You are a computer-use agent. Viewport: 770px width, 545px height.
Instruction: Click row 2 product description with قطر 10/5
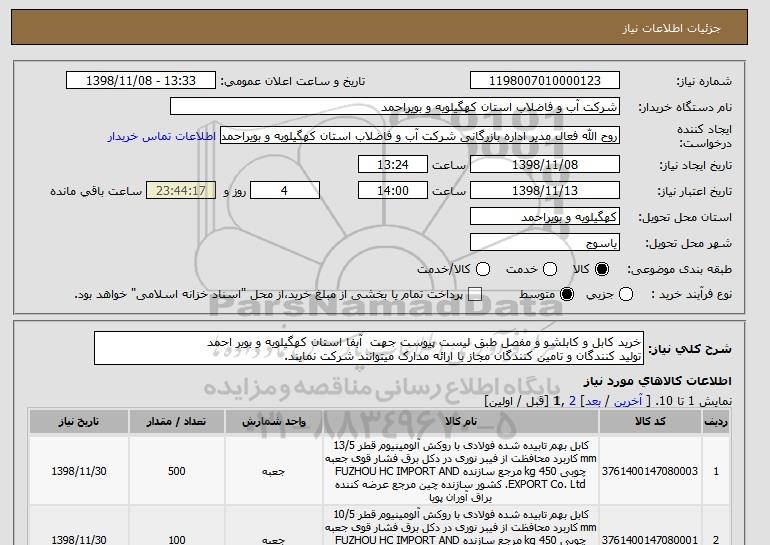(461, 526)
